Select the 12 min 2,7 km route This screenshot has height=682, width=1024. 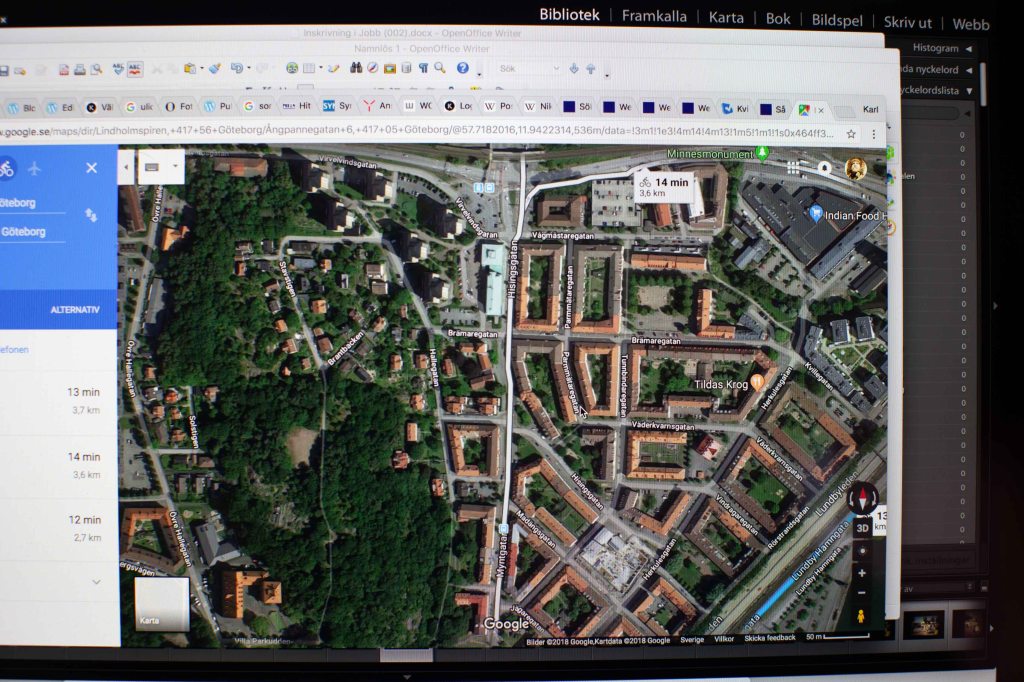(84, 527)
